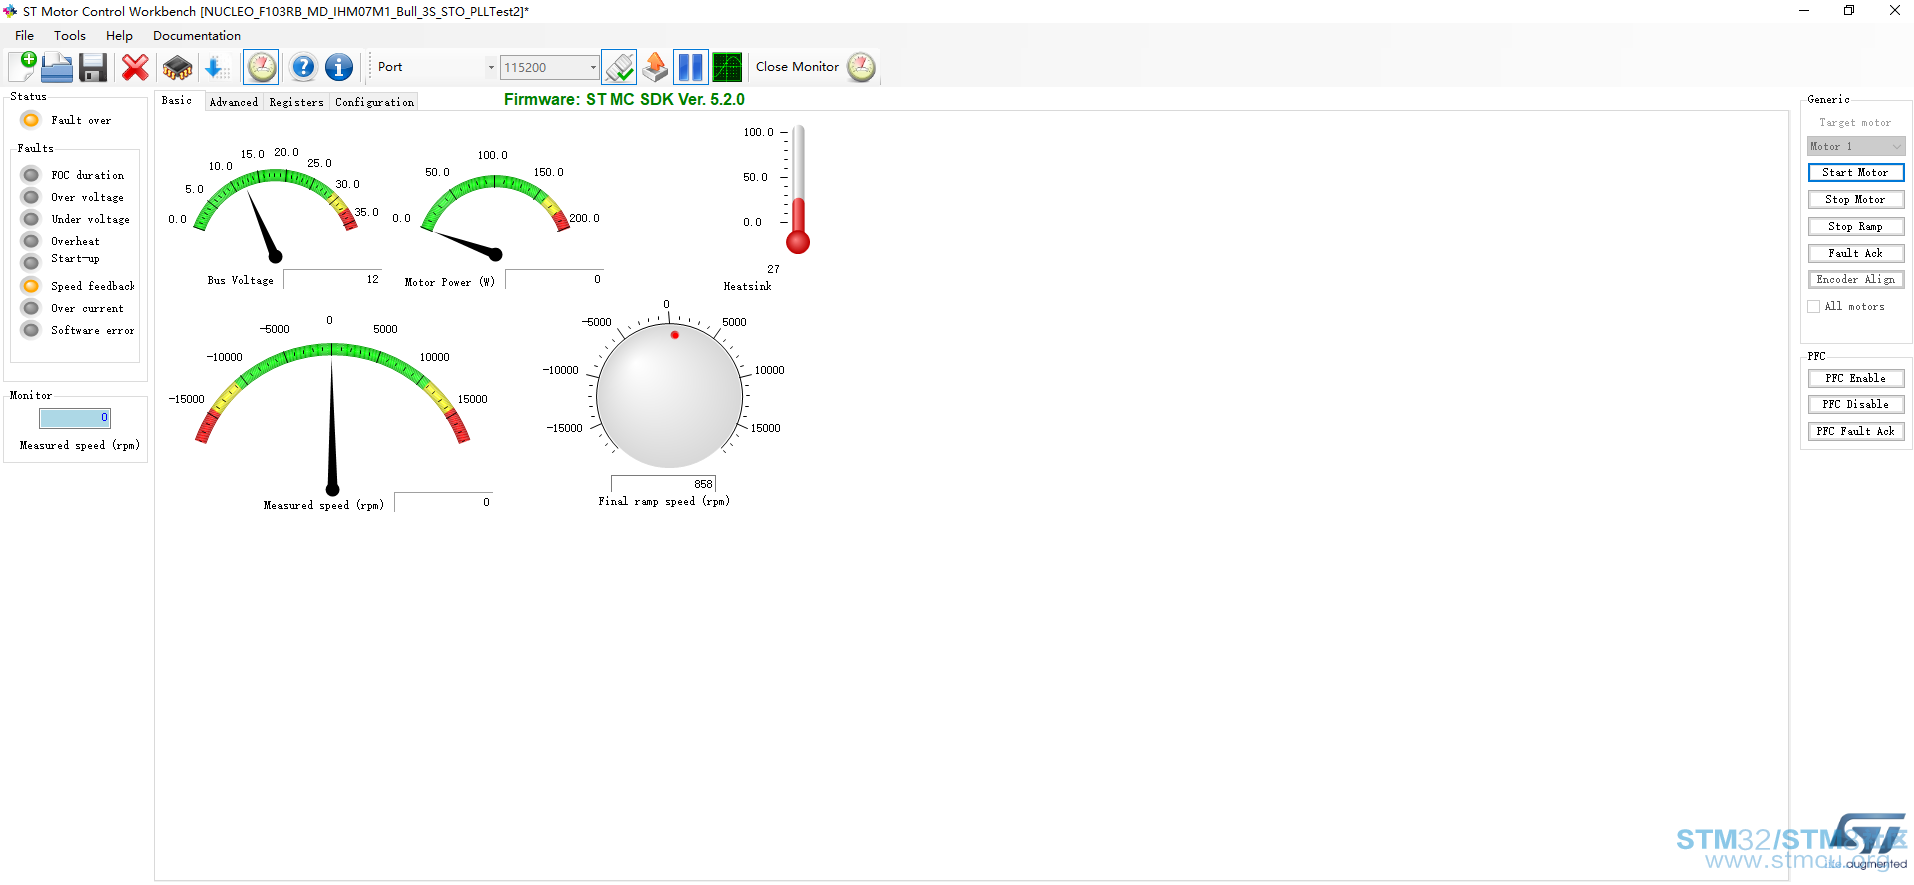Screen dimensions: 1914x885
Task: Click the Start Motor button
Action: point(1855,173)
